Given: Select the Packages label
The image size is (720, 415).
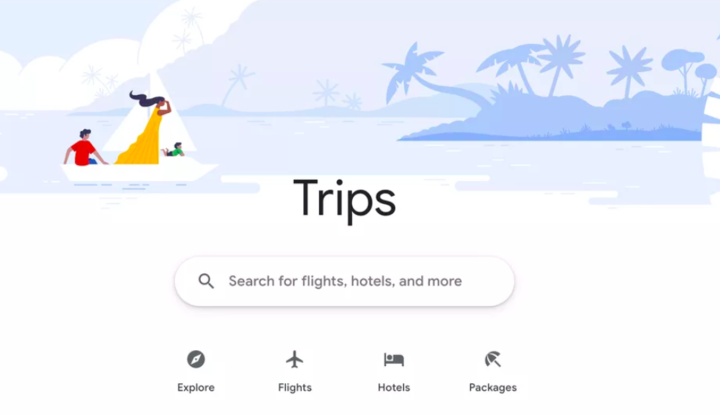Looking at the screenshot, I should pyautogui.click(x=493, y=387).
